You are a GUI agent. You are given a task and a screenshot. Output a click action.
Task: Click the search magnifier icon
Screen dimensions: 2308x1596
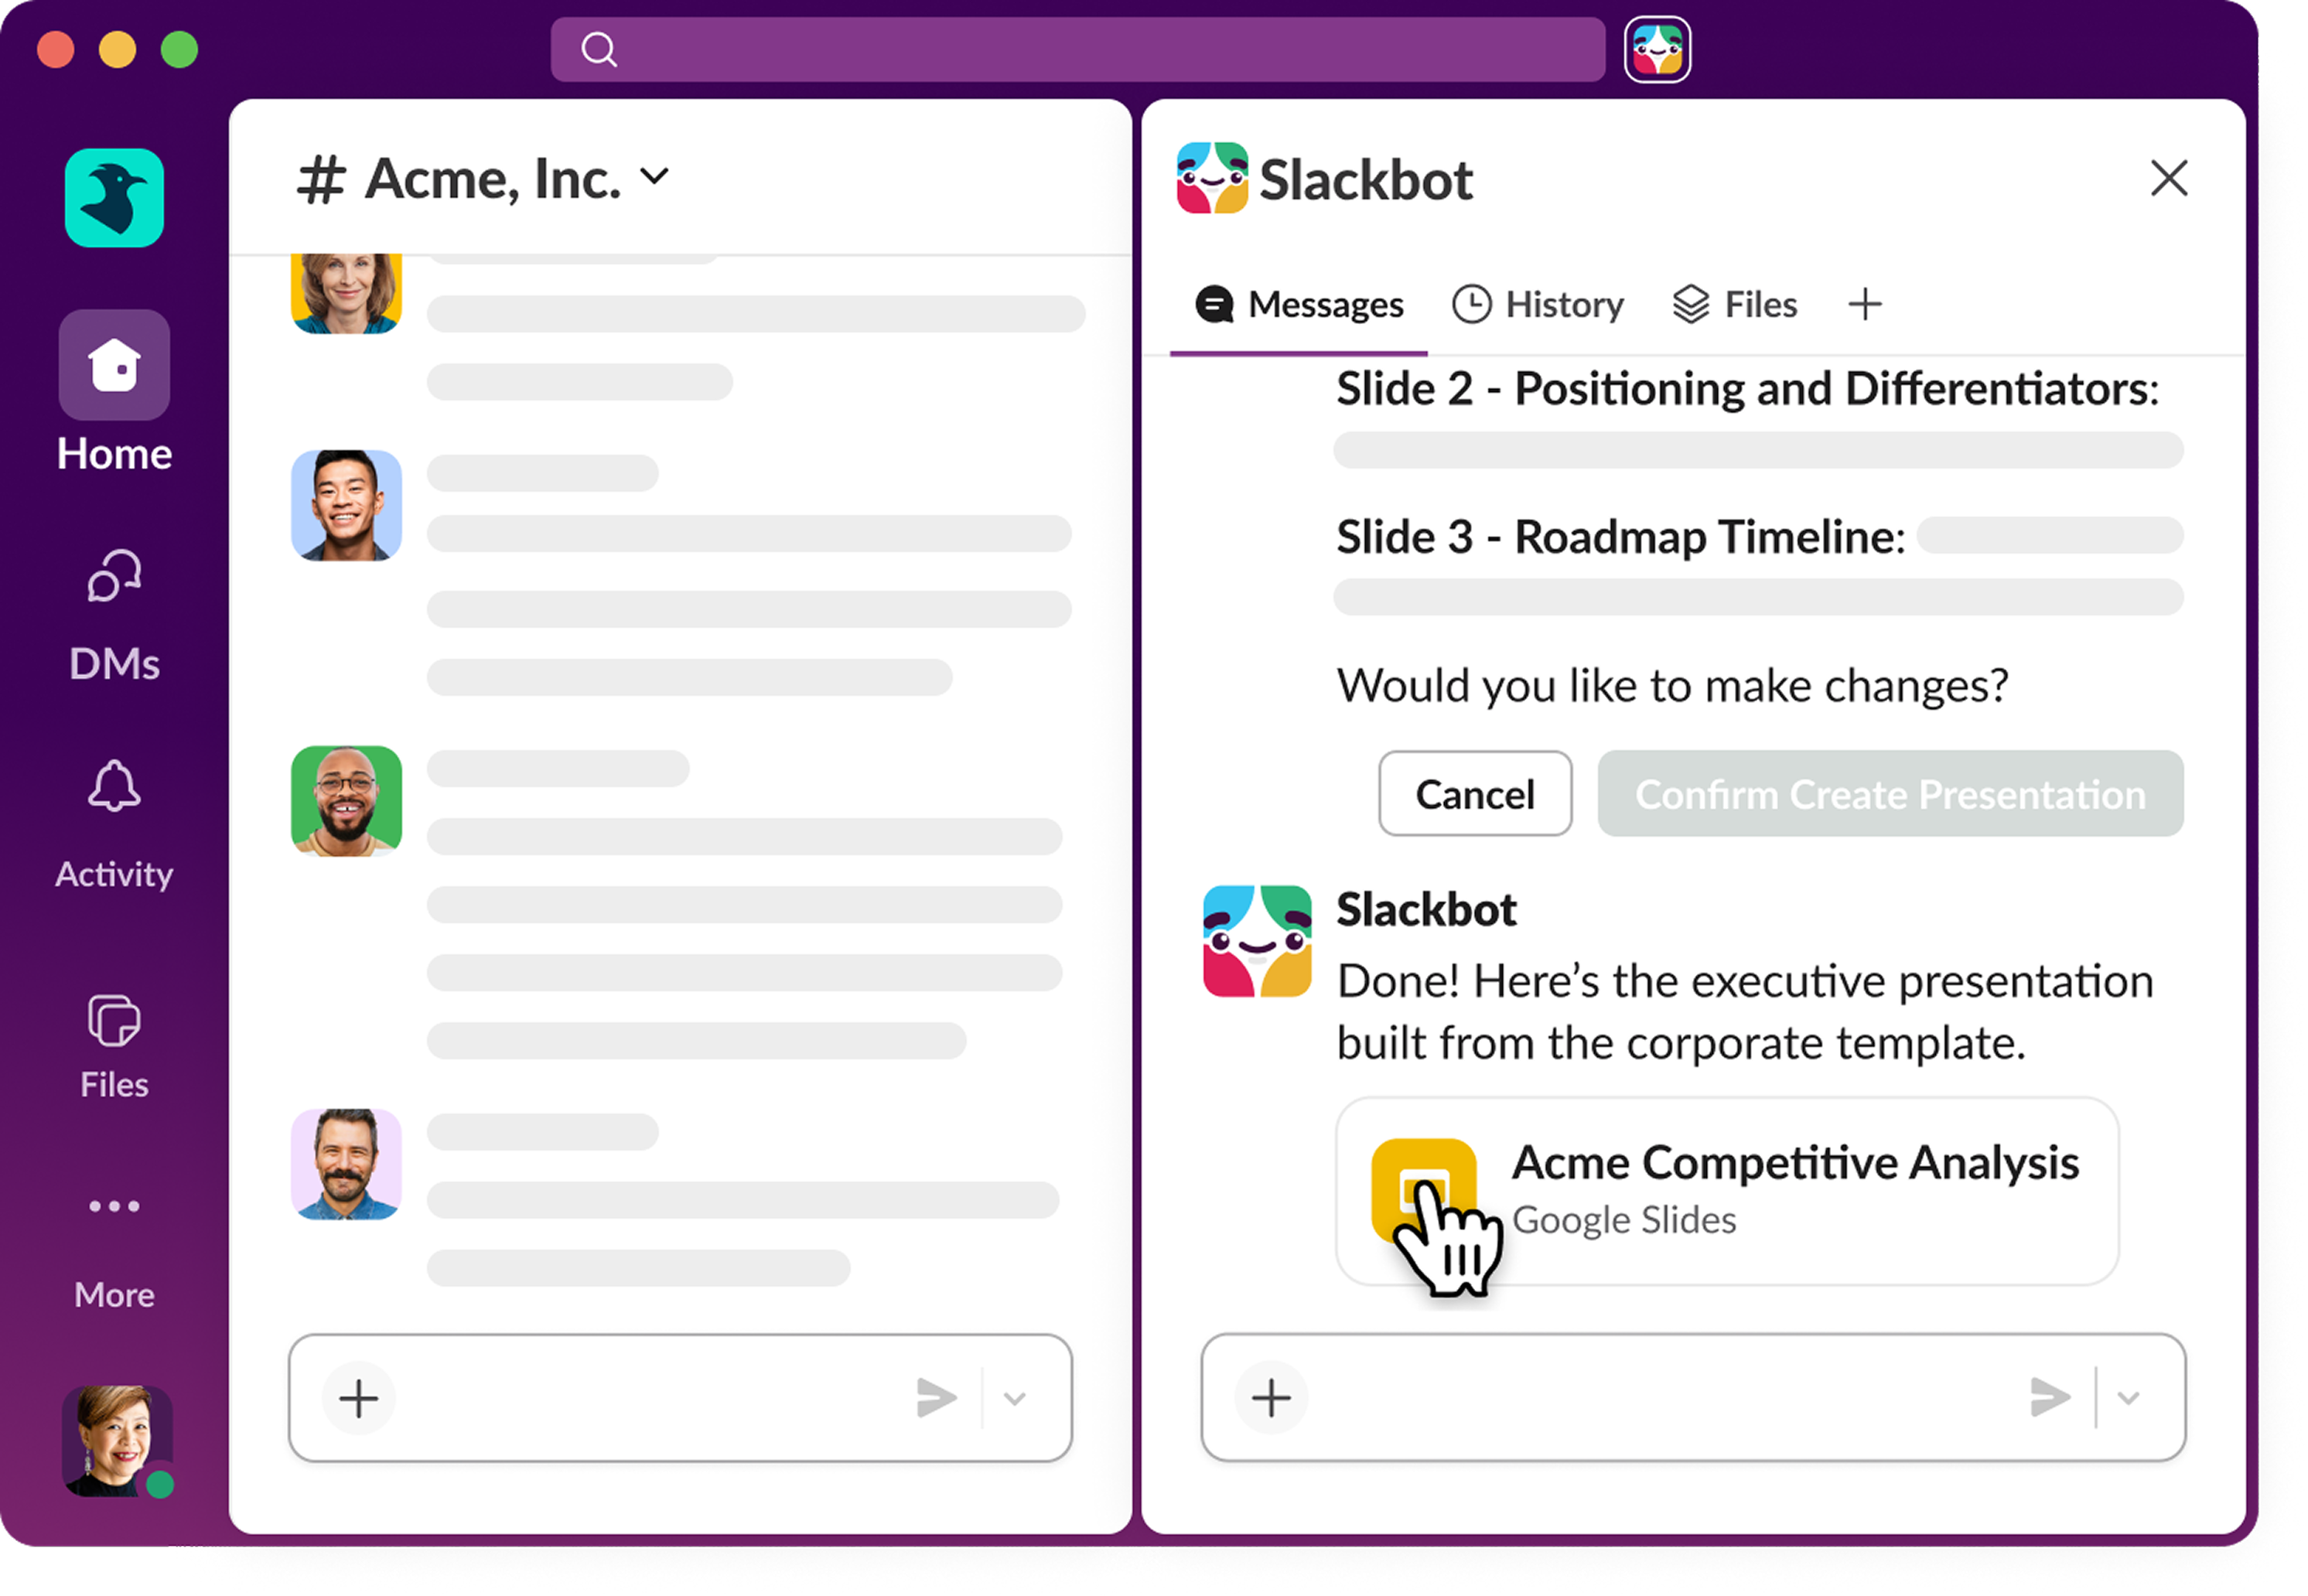pos(599,48)
